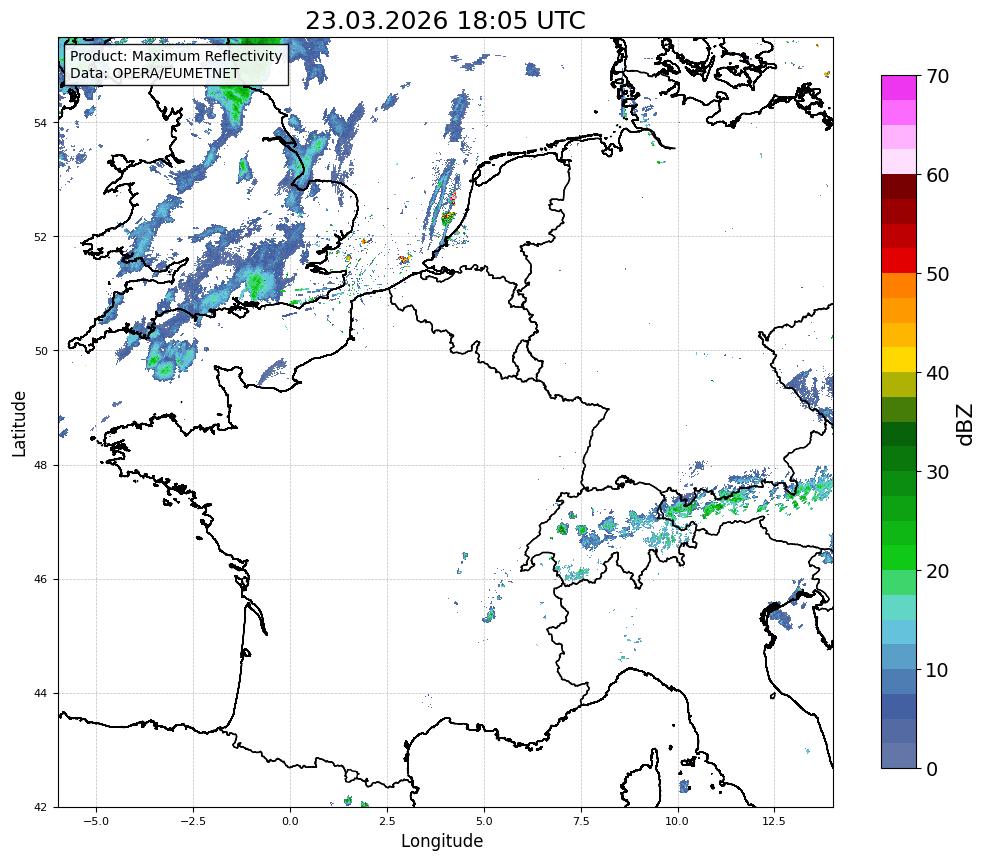Click colorbar tick label '40'
Screen dimensions: 985x860
pyautogui.click(x=937, y=373)
